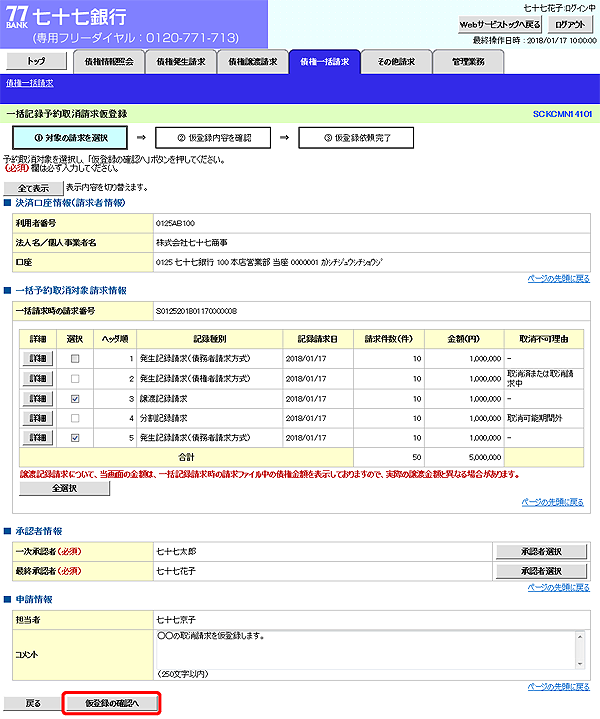This screenshot has width=600, height=719.
Task: Click comment box scrollbar down arrow
Action: (580, 664)
